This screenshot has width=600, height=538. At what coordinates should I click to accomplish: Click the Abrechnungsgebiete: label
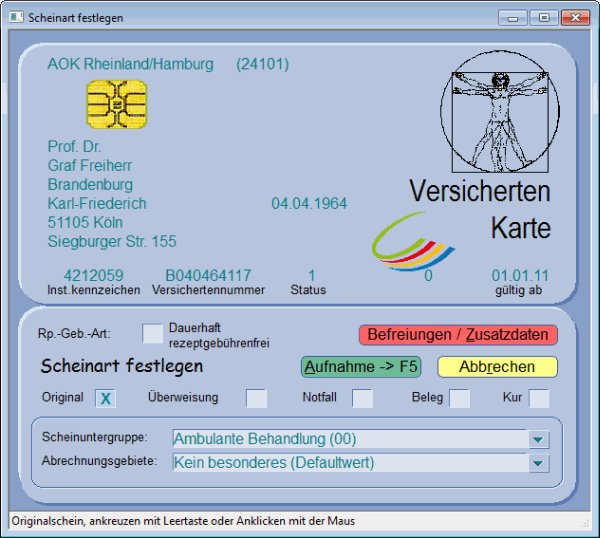[99, 461]
